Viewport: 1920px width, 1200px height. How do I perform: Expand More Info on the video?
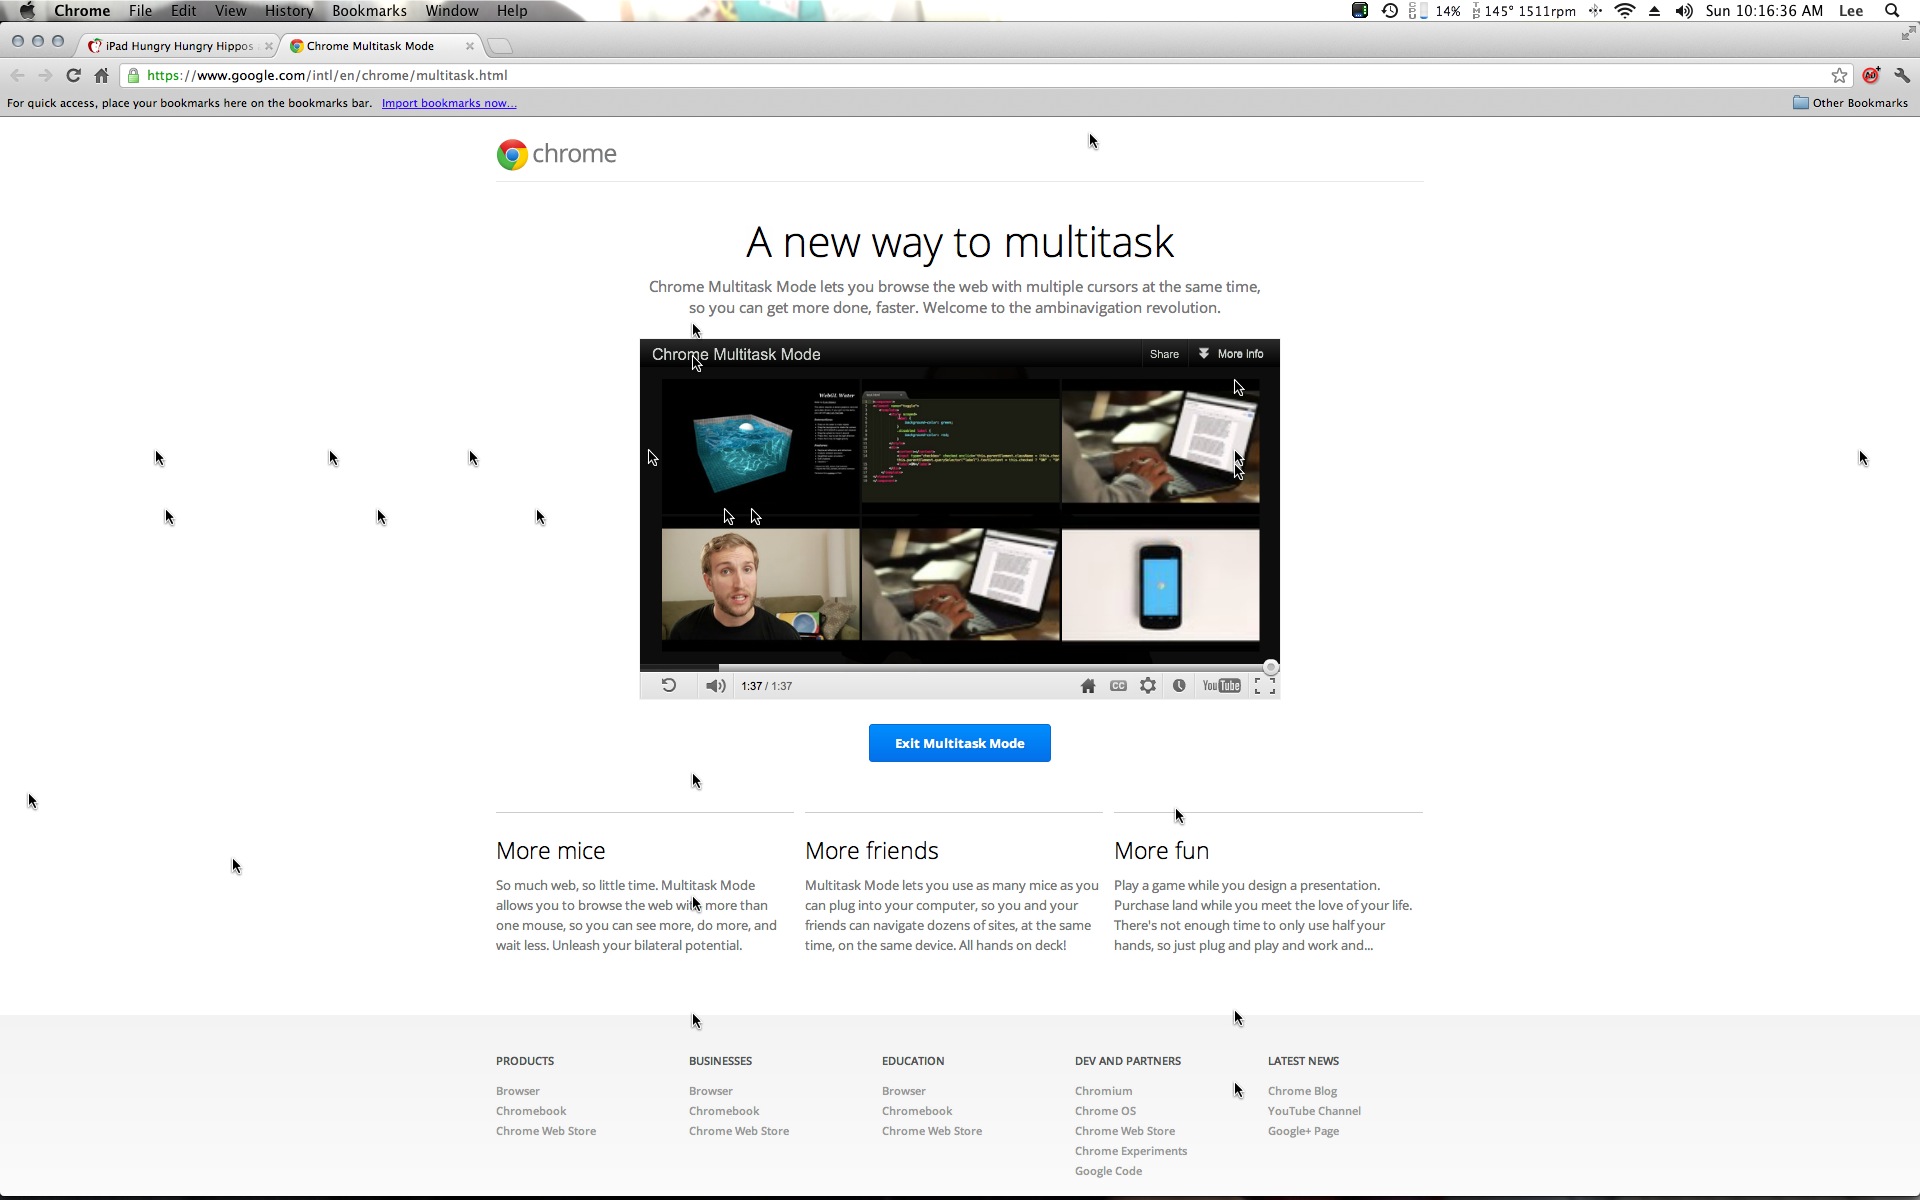(x=1231, y=354)
